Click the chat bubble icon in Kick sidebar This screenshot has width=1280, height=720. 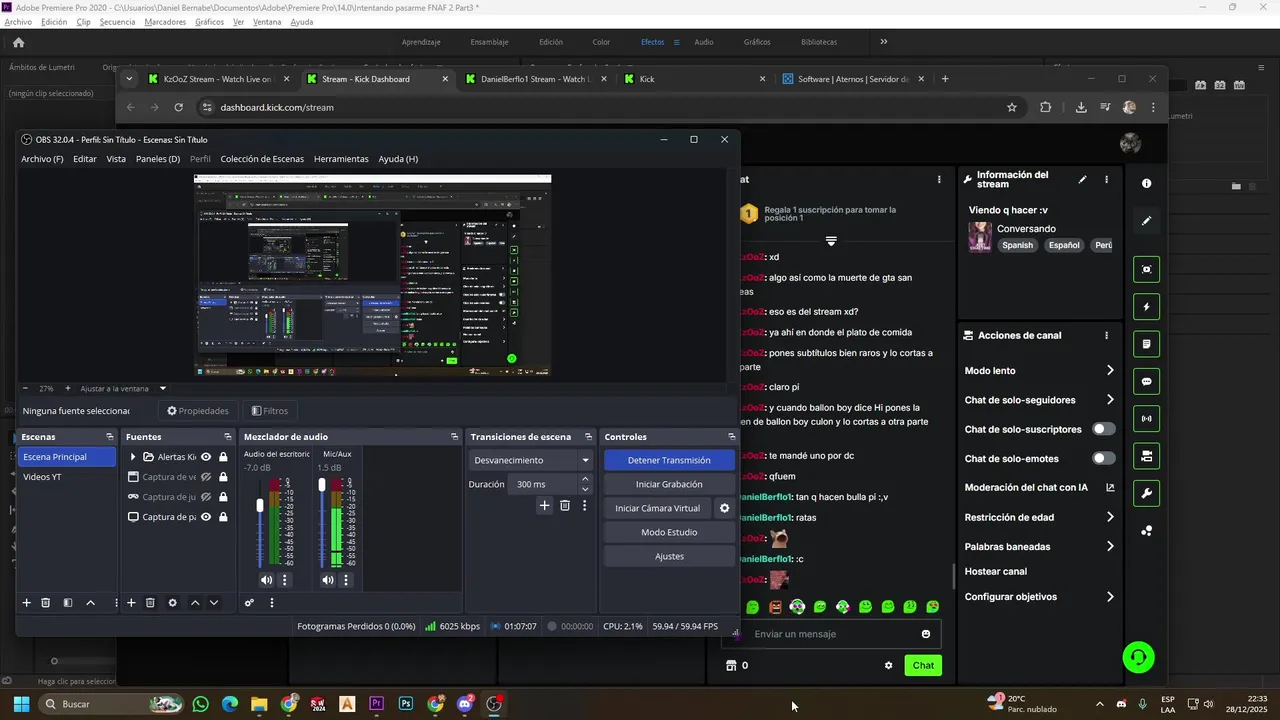[x=1146, y=381]
